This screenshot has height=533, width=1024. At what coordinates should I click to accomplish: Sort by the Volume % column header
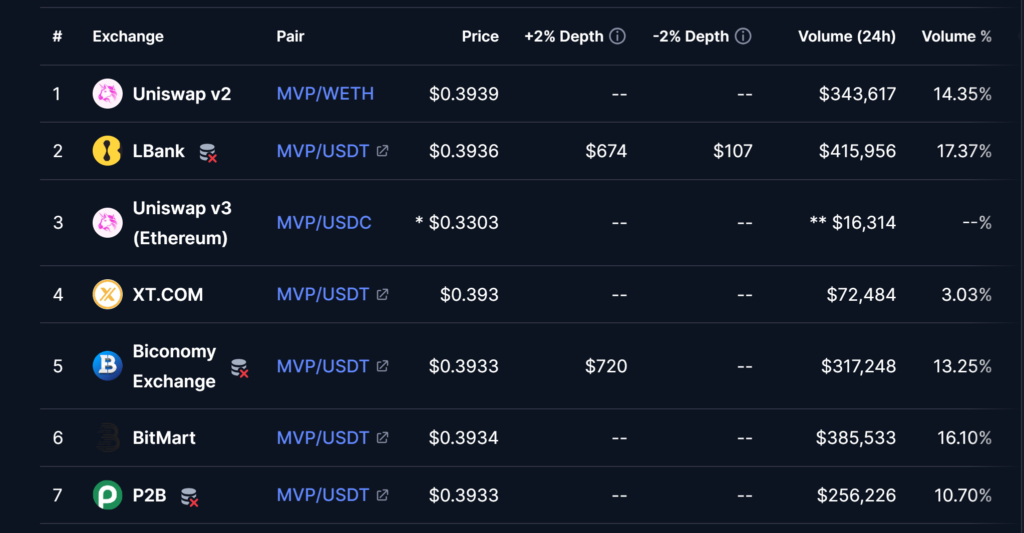pos(956,36)
